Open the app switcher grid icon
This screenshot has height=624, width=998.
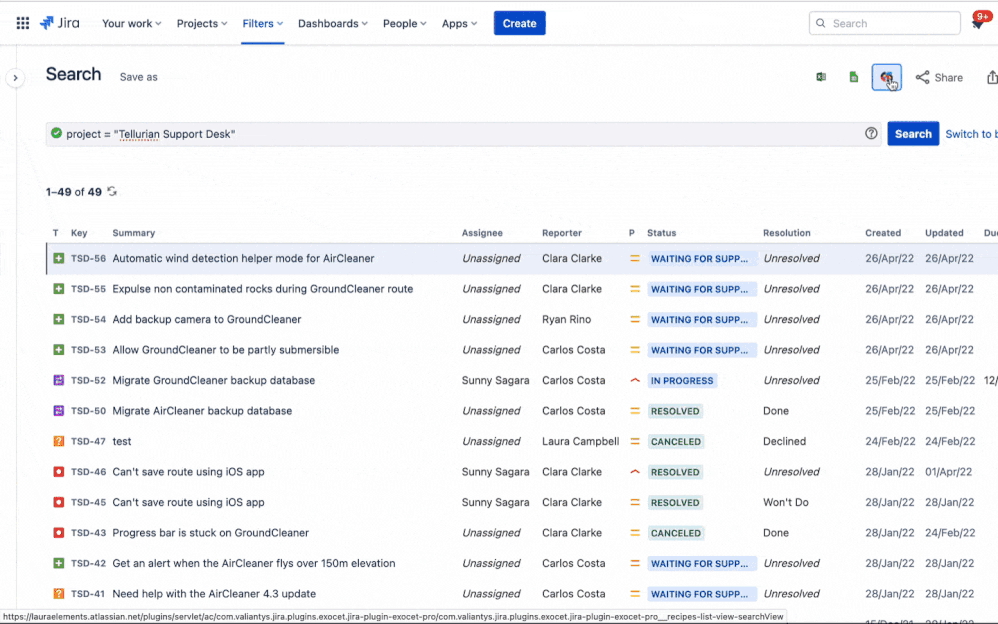point(22,23)
